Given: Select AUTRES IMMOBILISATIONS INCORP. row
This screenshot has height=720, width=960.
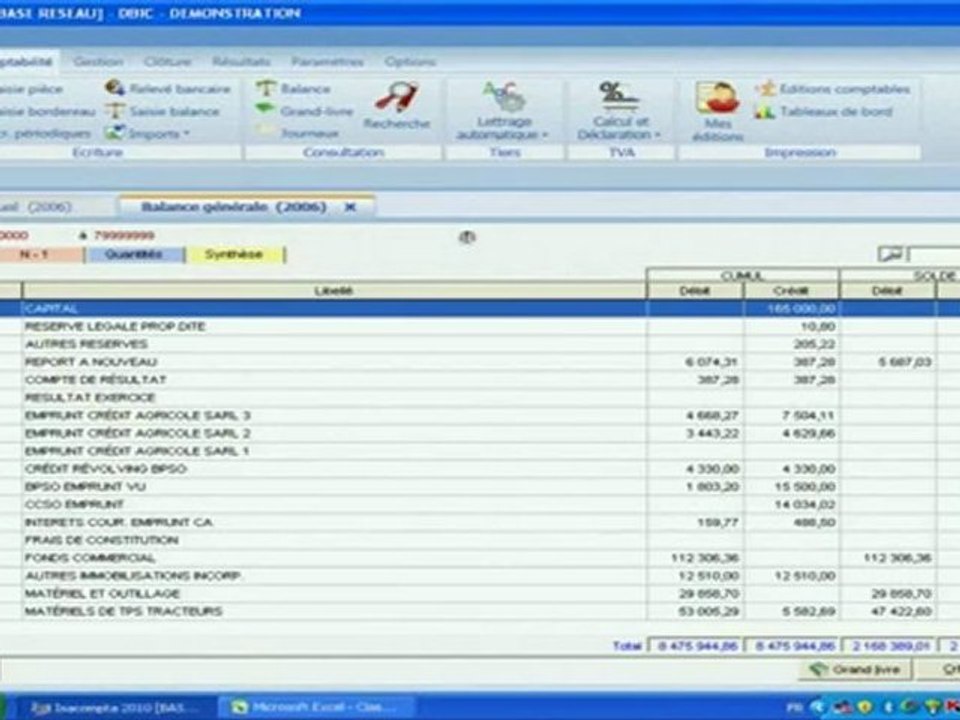Looking at the screenshot, I should click(480, 576).
